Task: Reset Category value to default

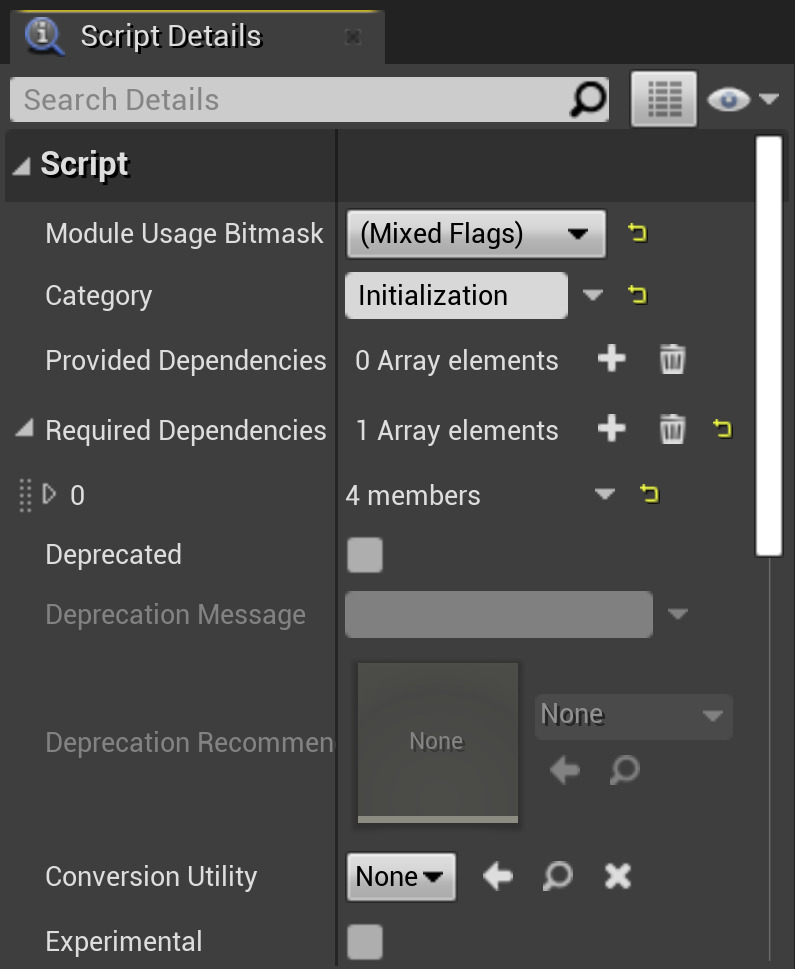Action: pyautogui.click(x=637, y=296)
